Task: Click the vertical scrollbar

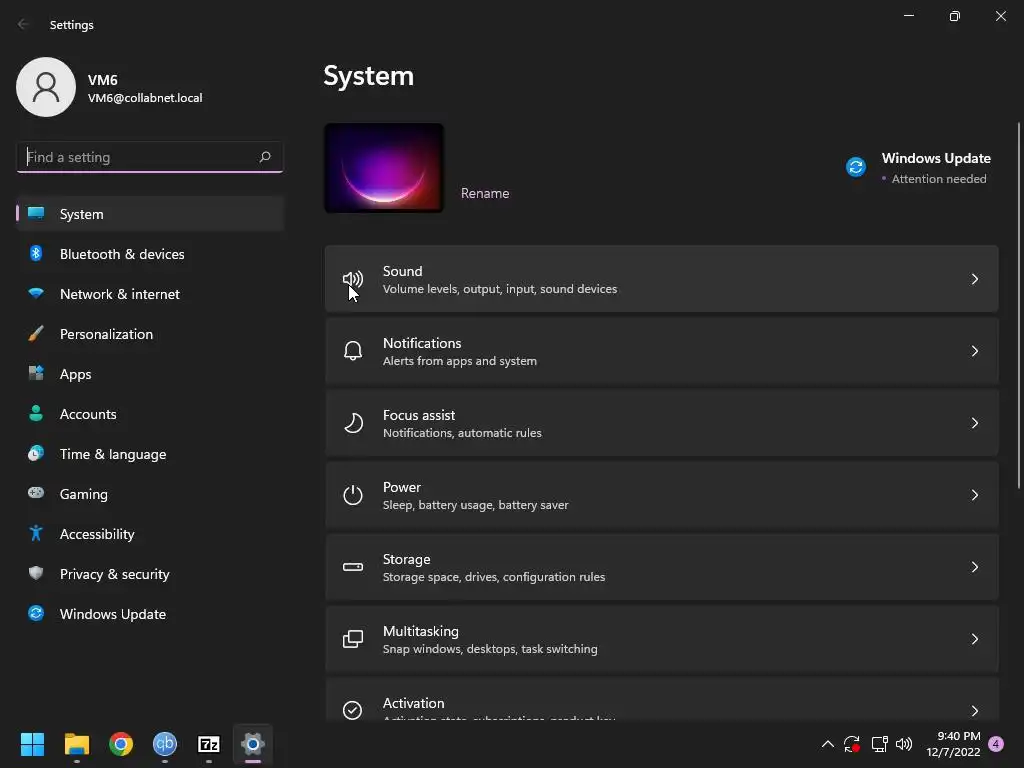Action: pyautogui.click(x=1019, y=305)
